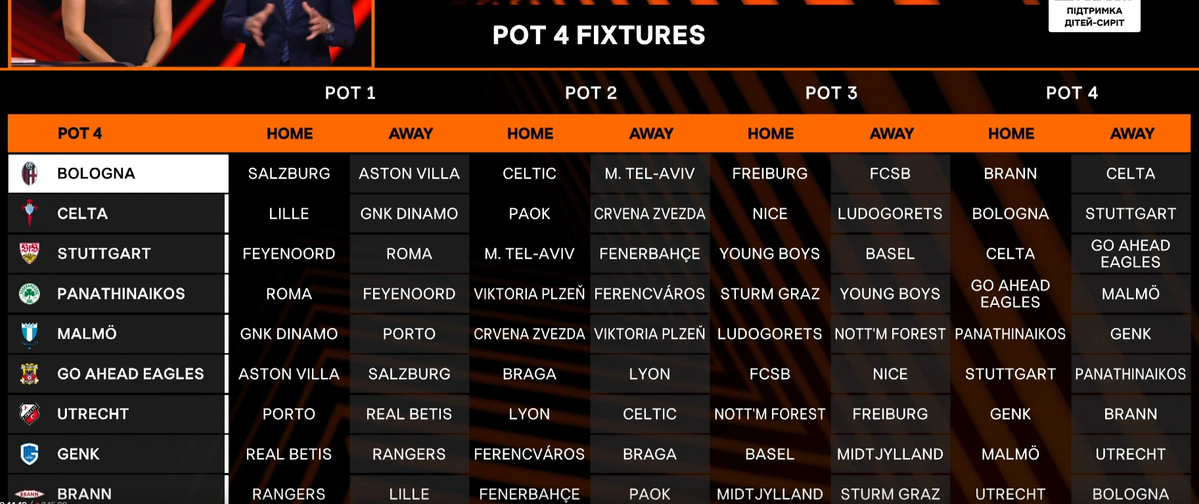Click the Stuttgart club crest icon
1199x504 pixels.
pos(29,254)
